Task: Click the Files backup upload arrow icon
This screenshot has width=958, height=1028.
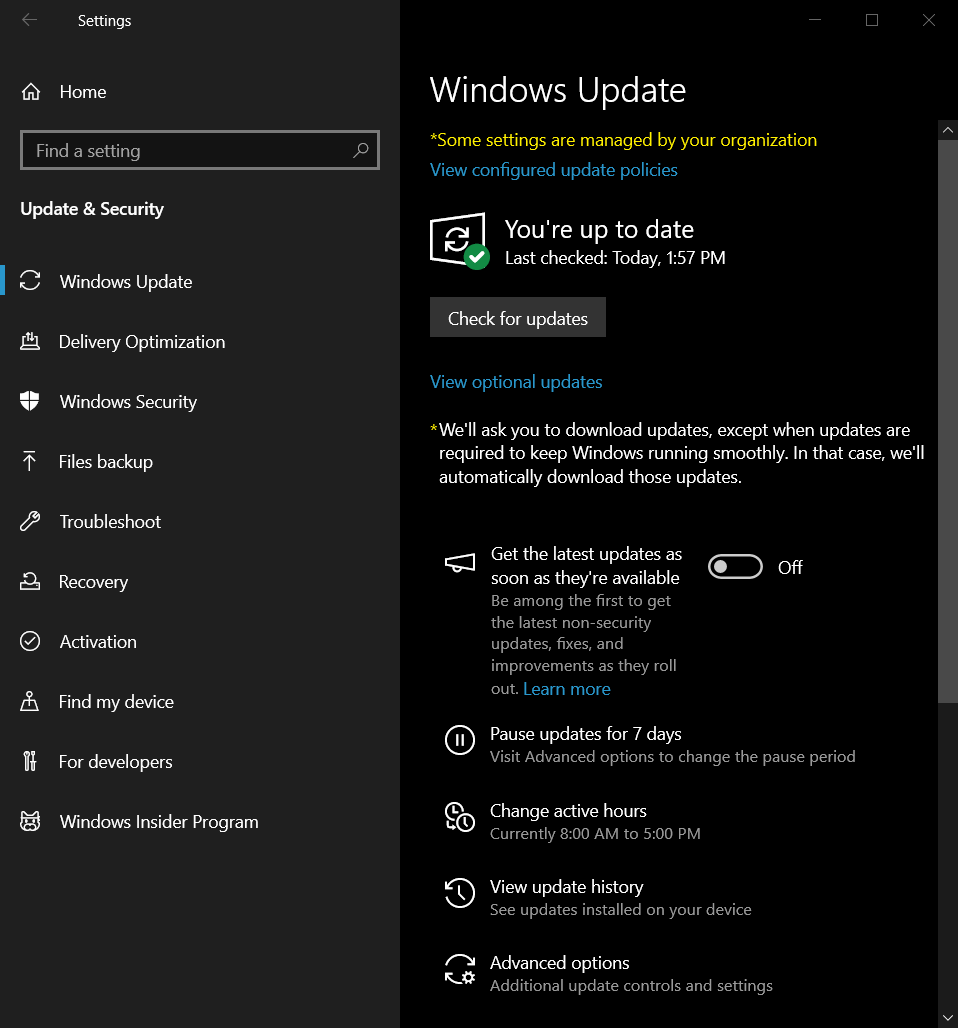Action: (x=30, y=461)
